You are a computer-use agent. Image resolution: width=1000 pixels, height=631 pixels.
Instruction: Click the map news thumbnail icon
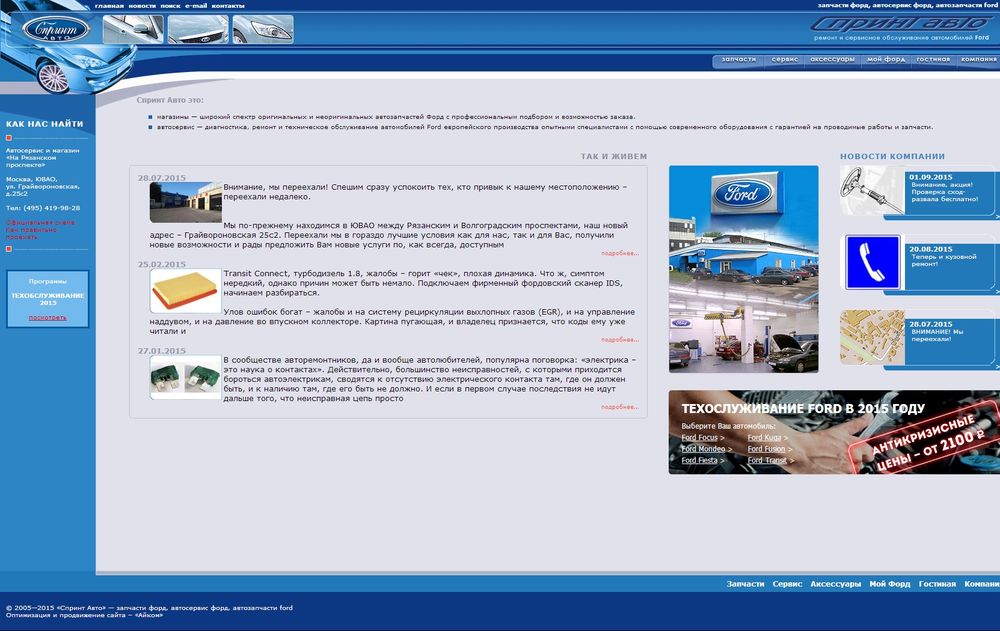pyautogui.click(x=872, y=338)
